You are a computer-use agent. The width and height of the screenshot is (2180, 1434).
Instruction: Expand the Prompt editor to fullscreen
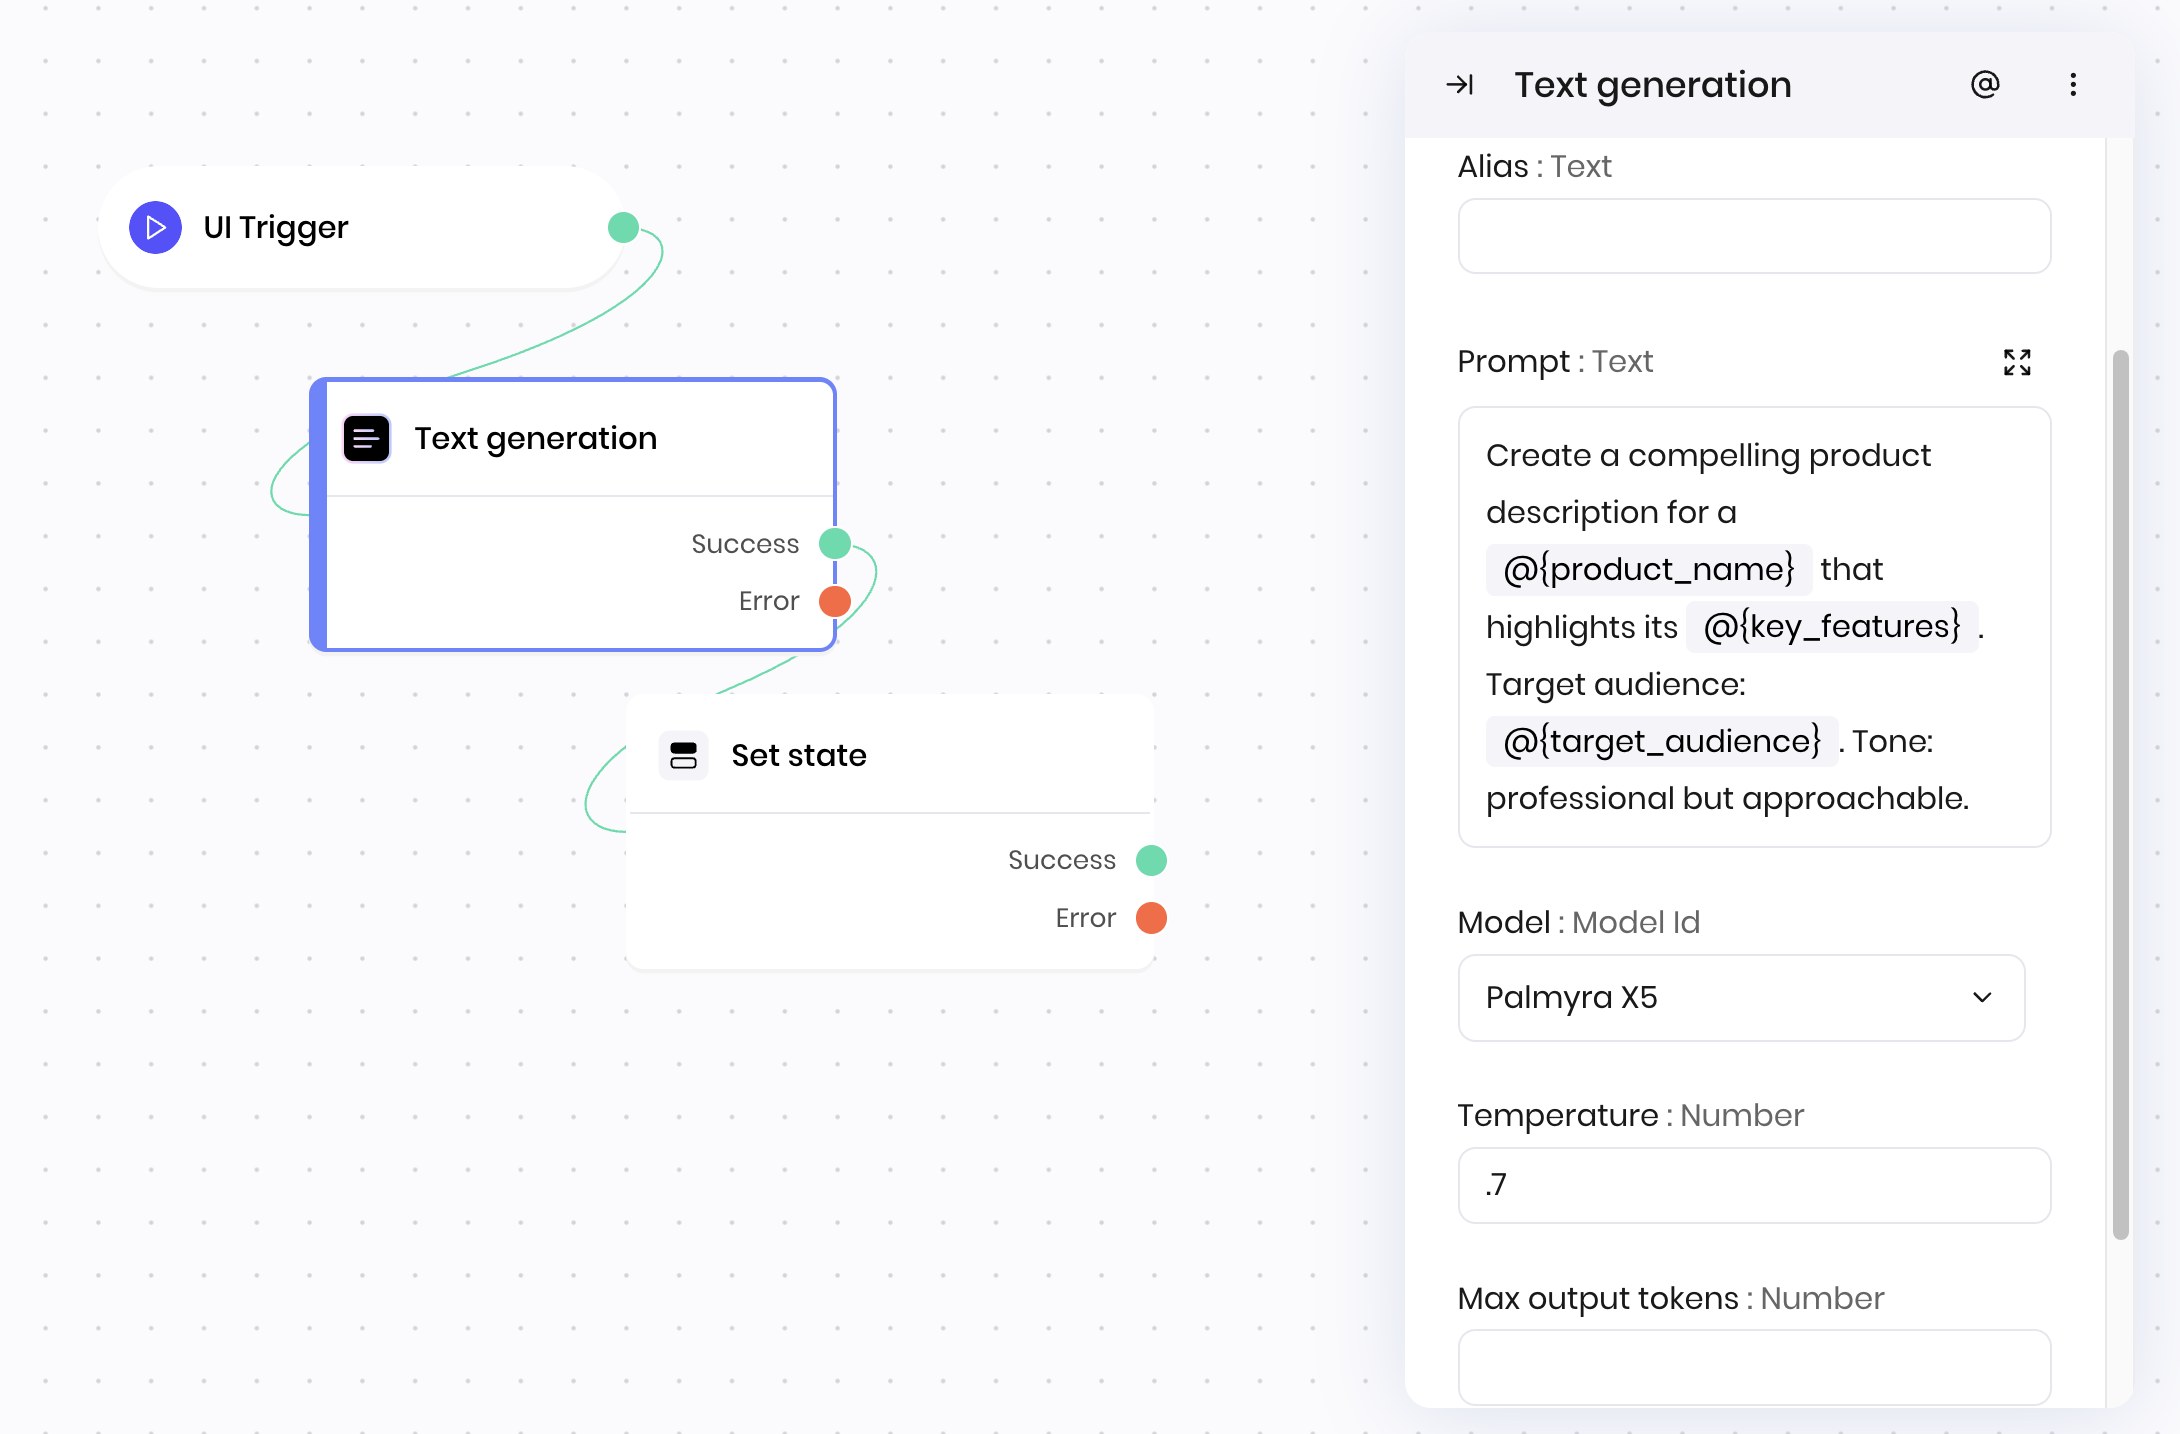(x=2017, y=362)
